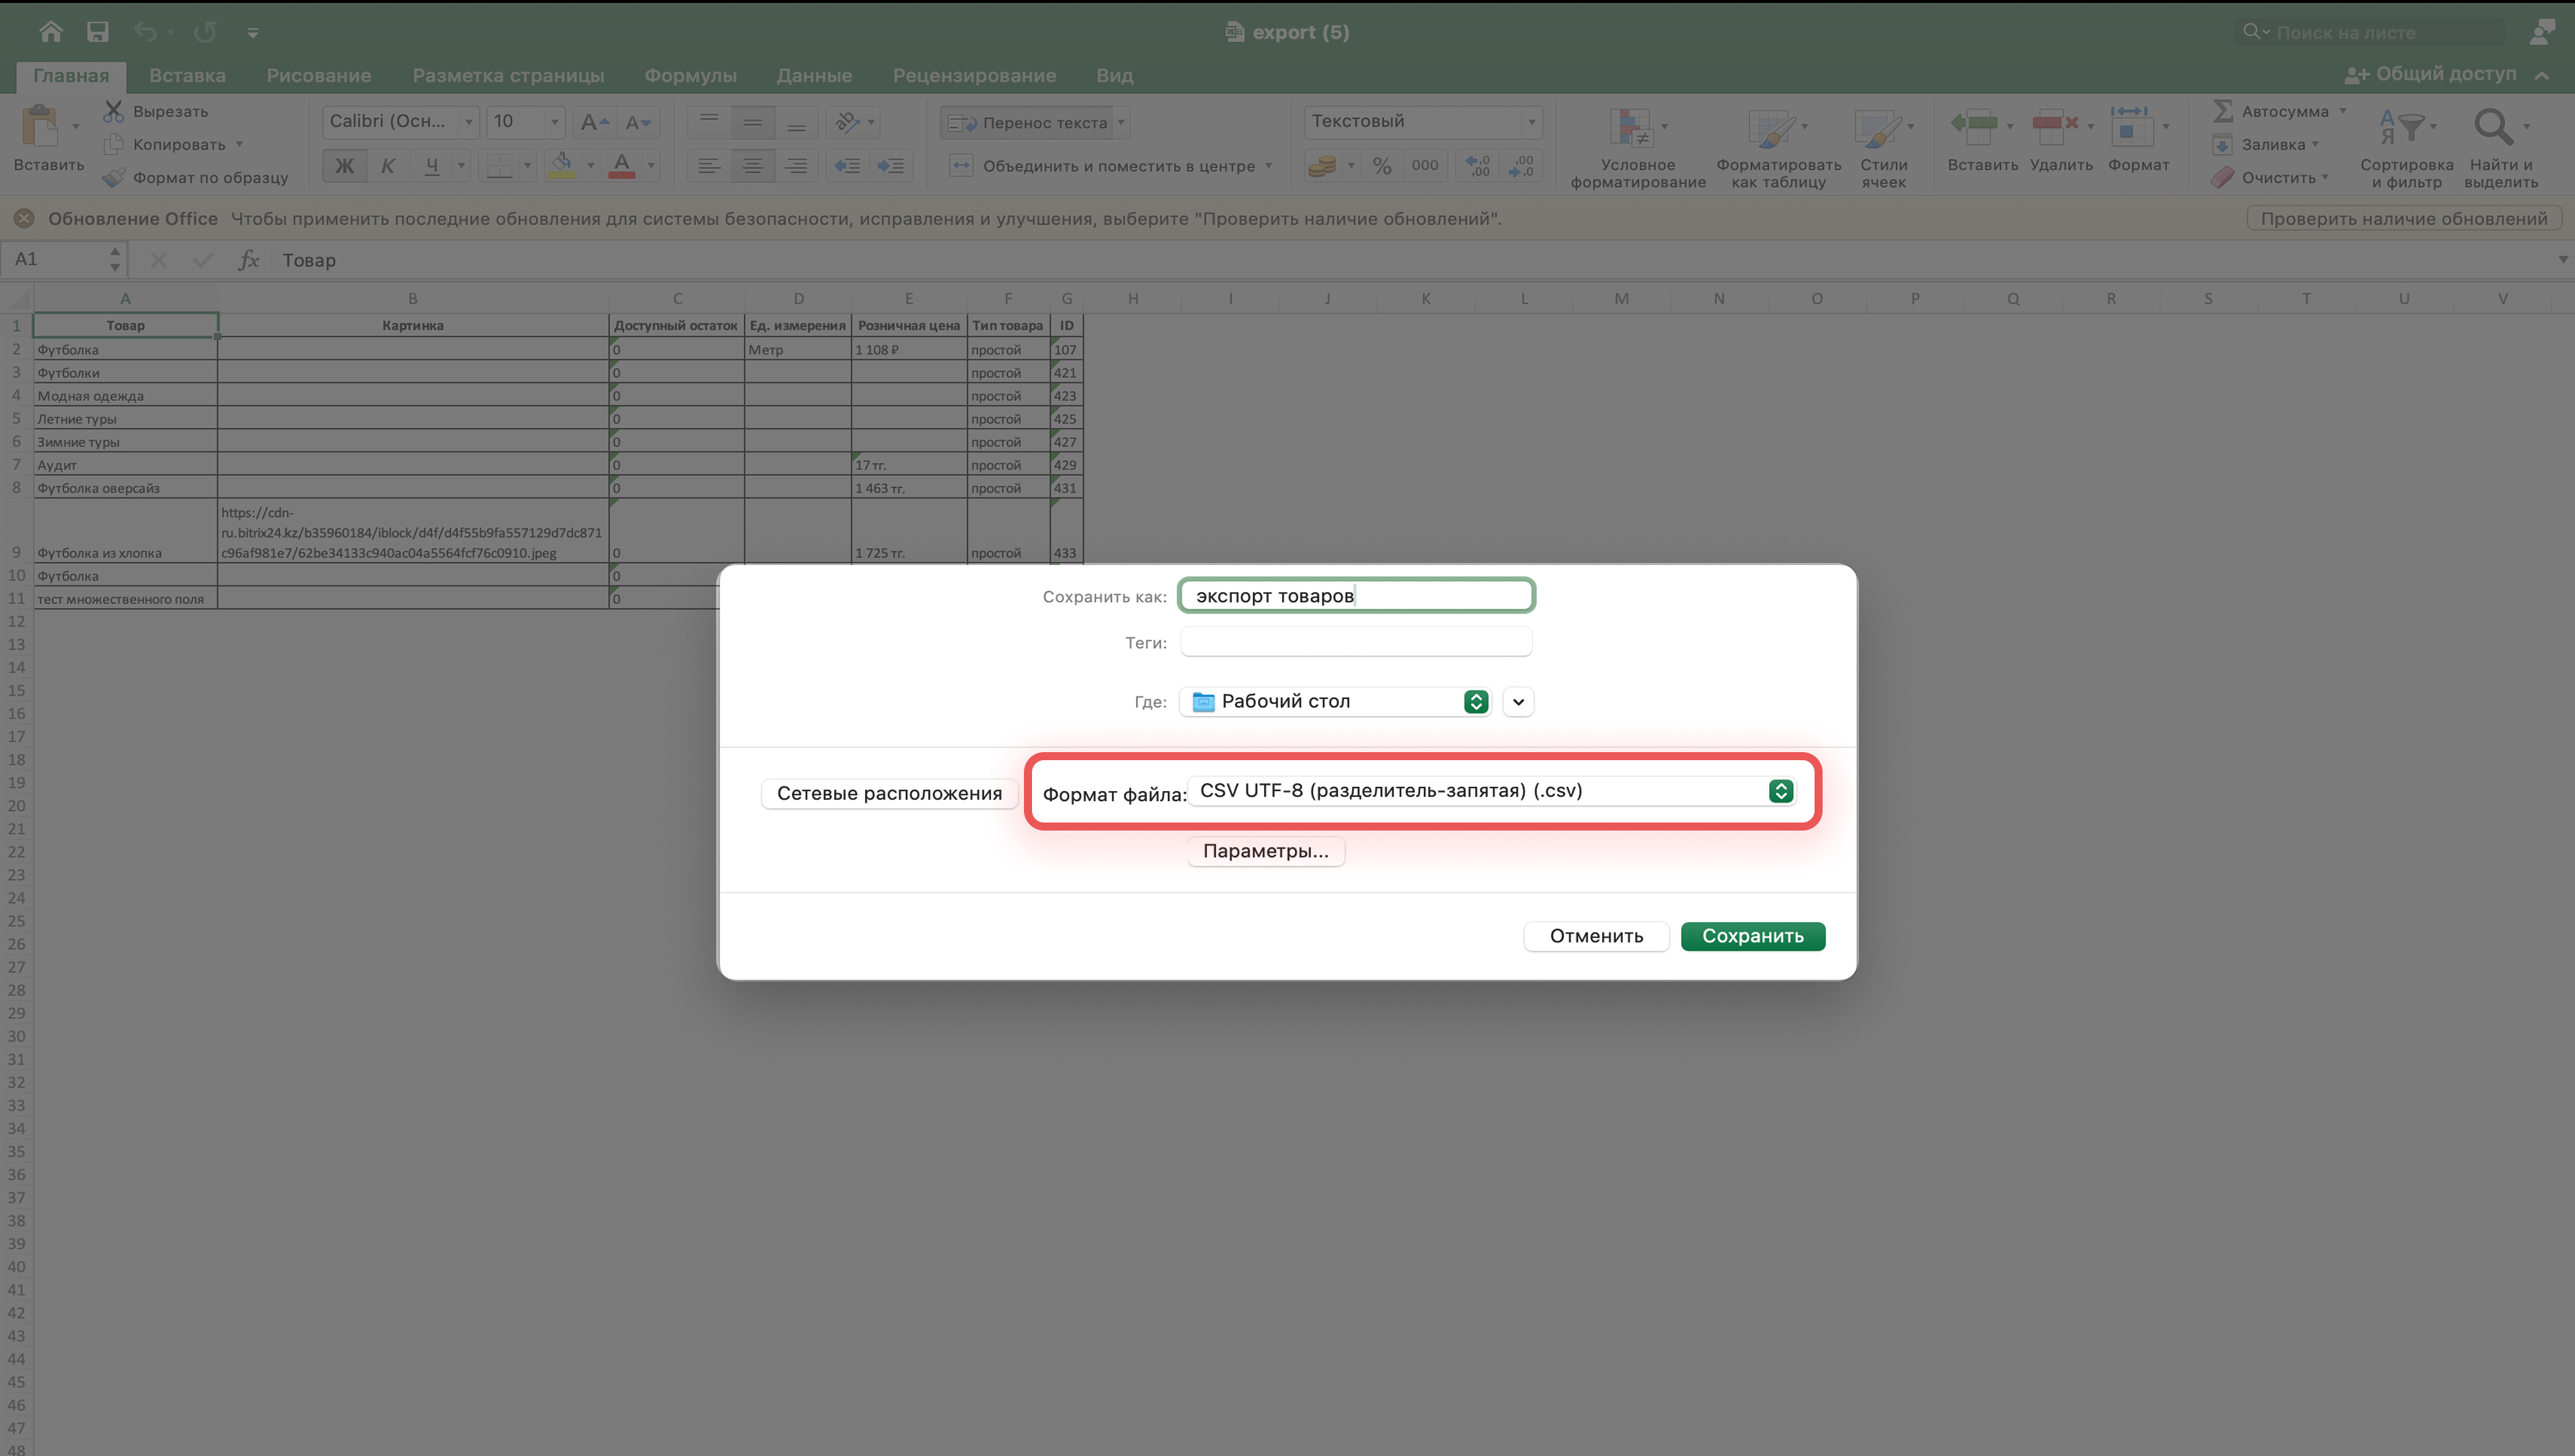Click the green Сохранить button

[x=1752, y=936]
